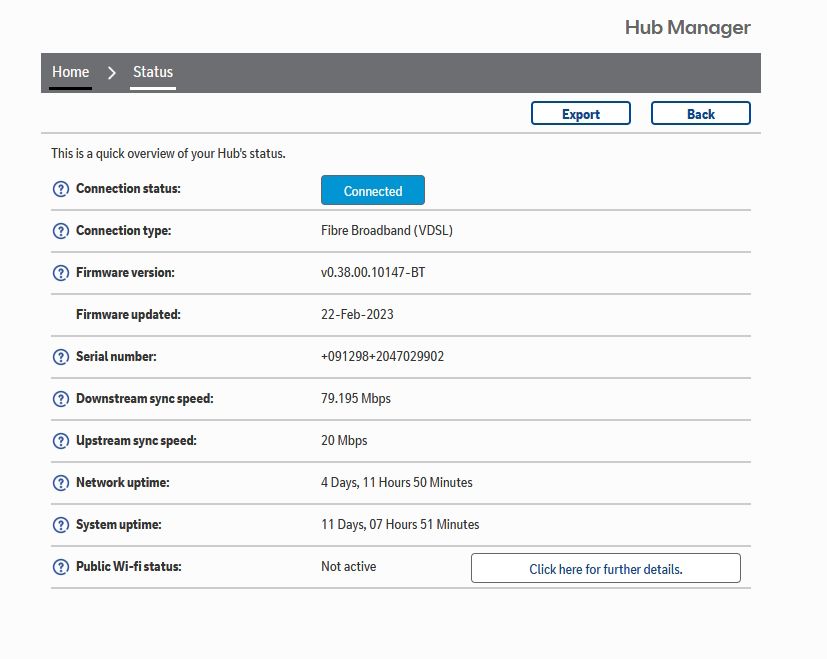Click the Network uptime help icon

click(x=60, y=483)
